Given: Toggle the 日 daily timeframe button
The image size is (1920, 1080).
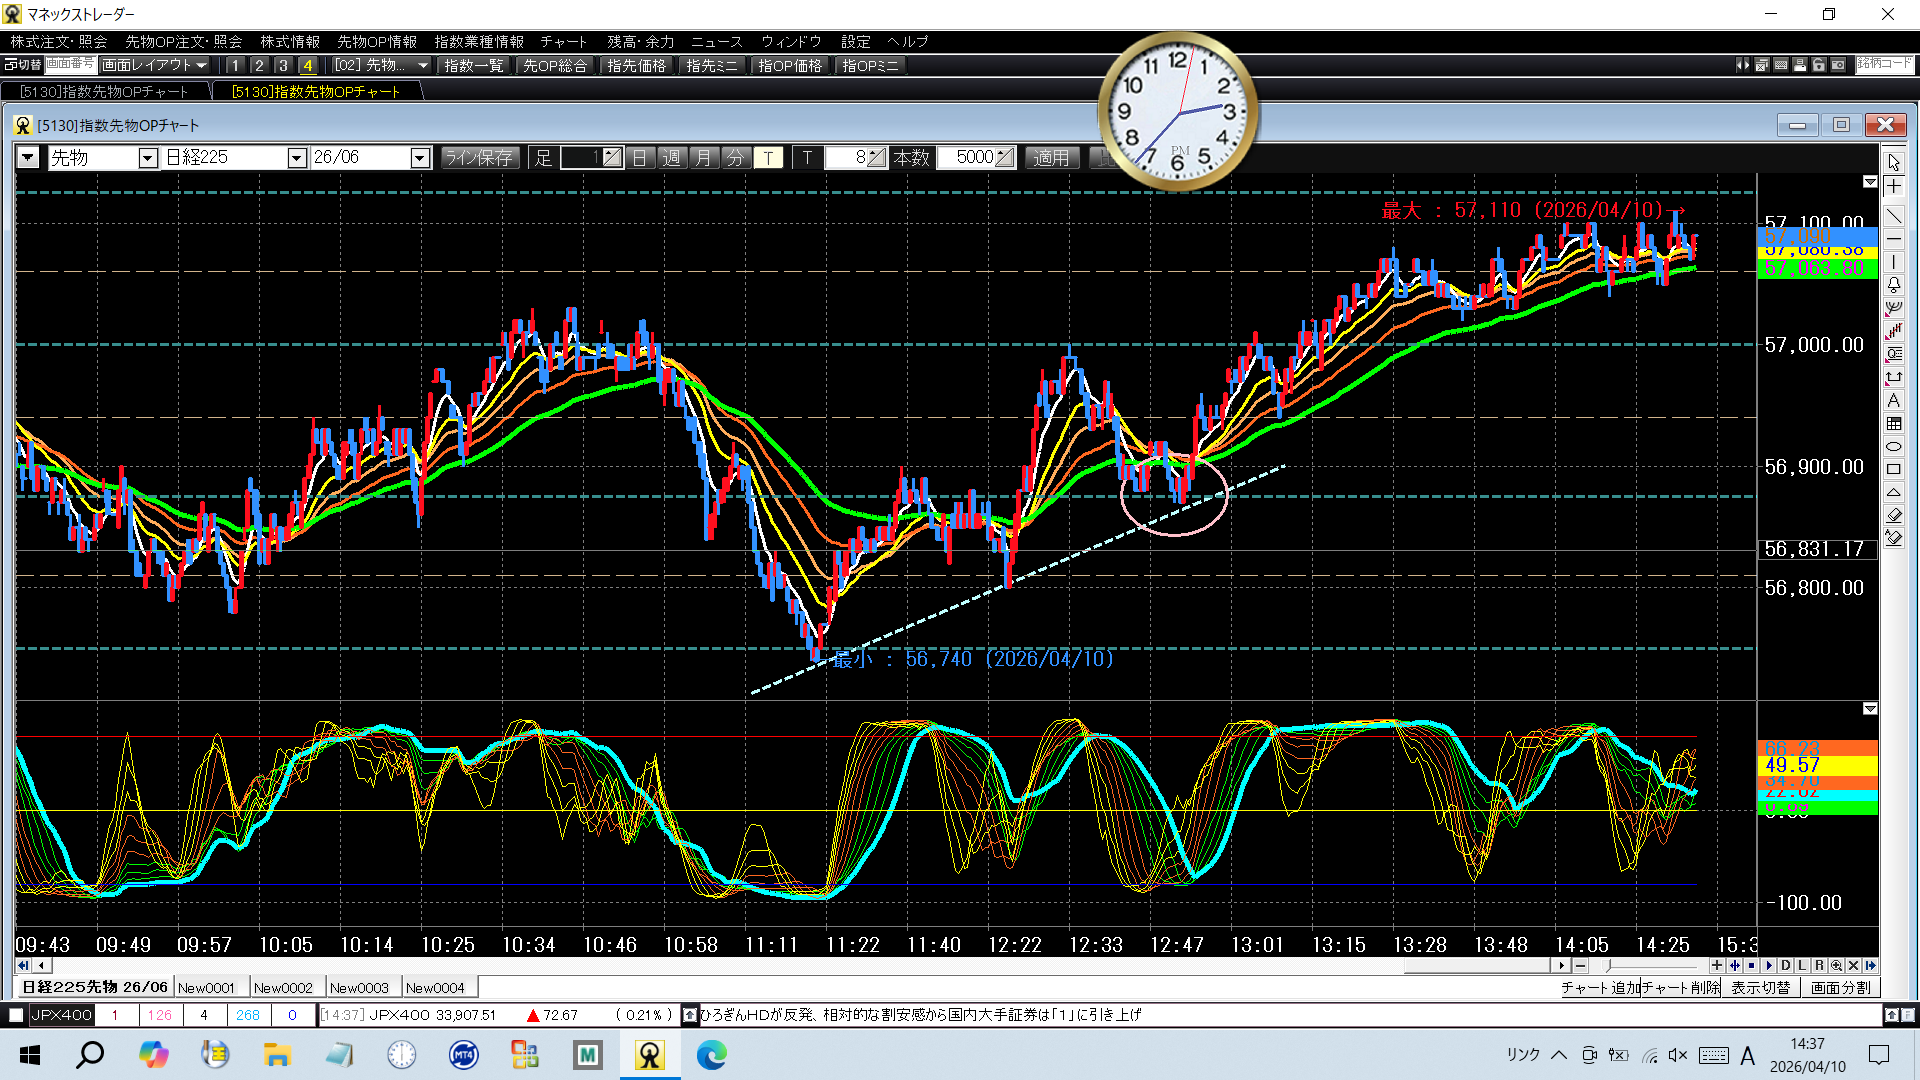Looking at the screenshot, I should click(640, 158).
